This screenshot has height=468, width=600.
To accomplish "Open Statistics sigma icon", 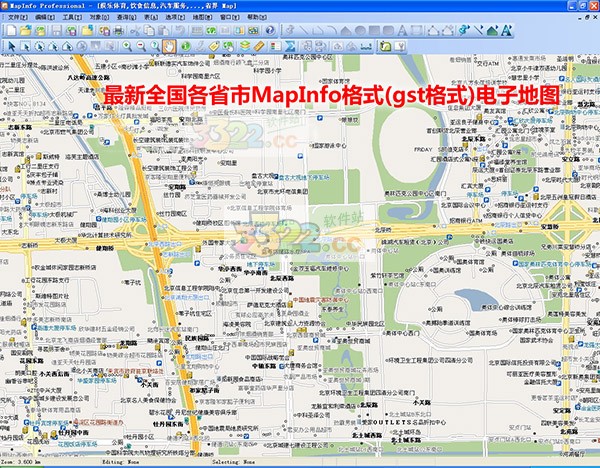I will [290, 46].
